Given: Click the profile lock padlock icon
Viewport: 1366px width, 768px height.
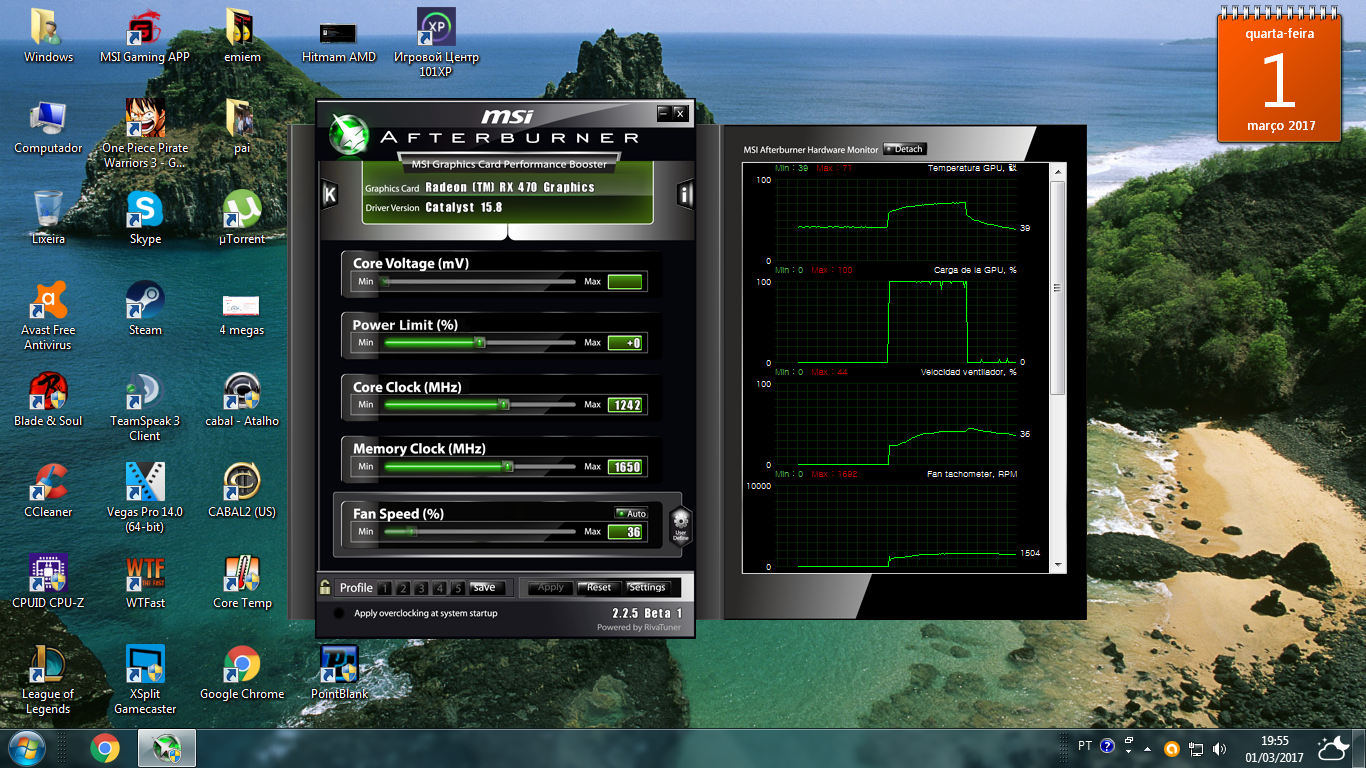Looking at the screenshot, I should pos(325,587).
